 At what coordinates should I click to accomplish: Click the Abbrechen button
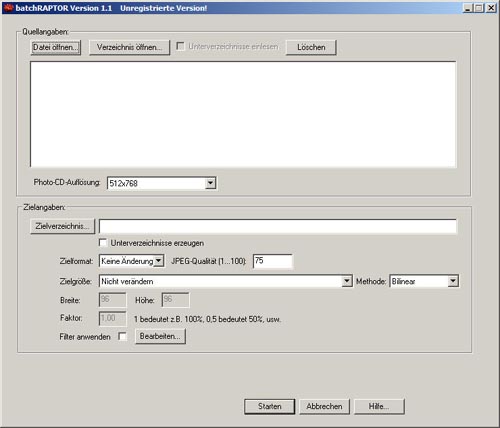324,407
